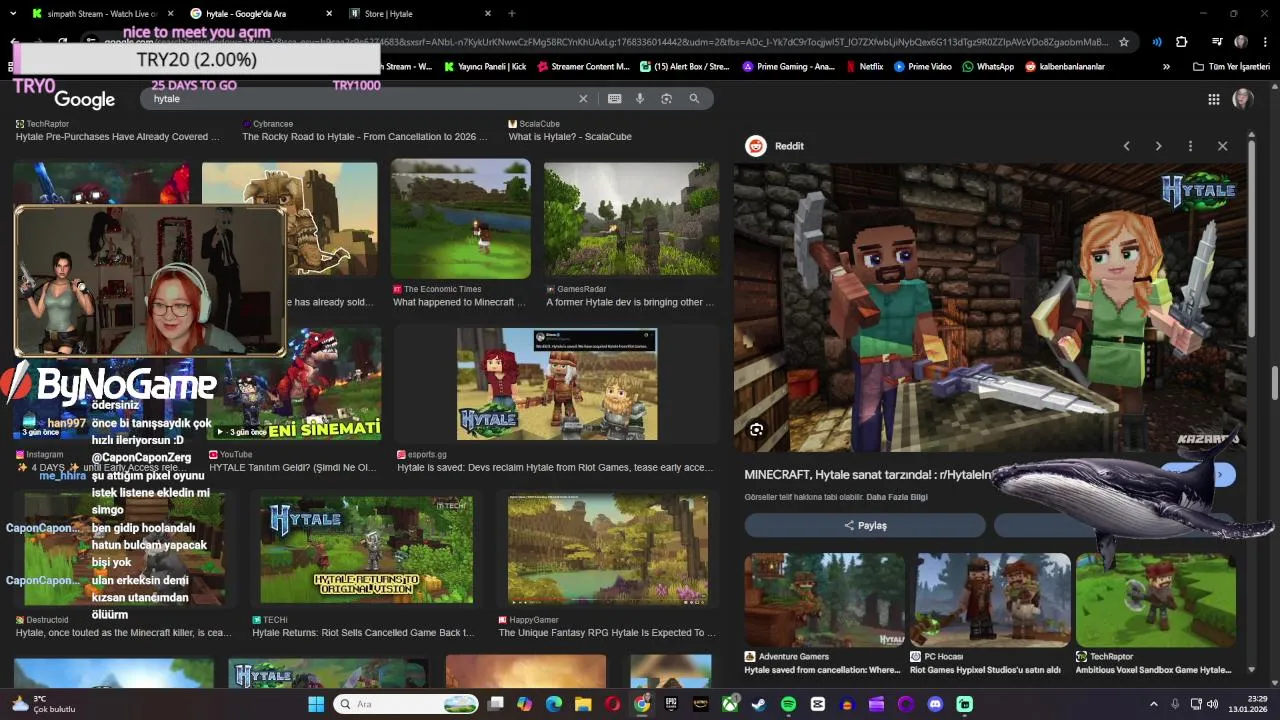1280x720 pixels.
Task: Open Xbox app from the taskbar
Action: 730,704
